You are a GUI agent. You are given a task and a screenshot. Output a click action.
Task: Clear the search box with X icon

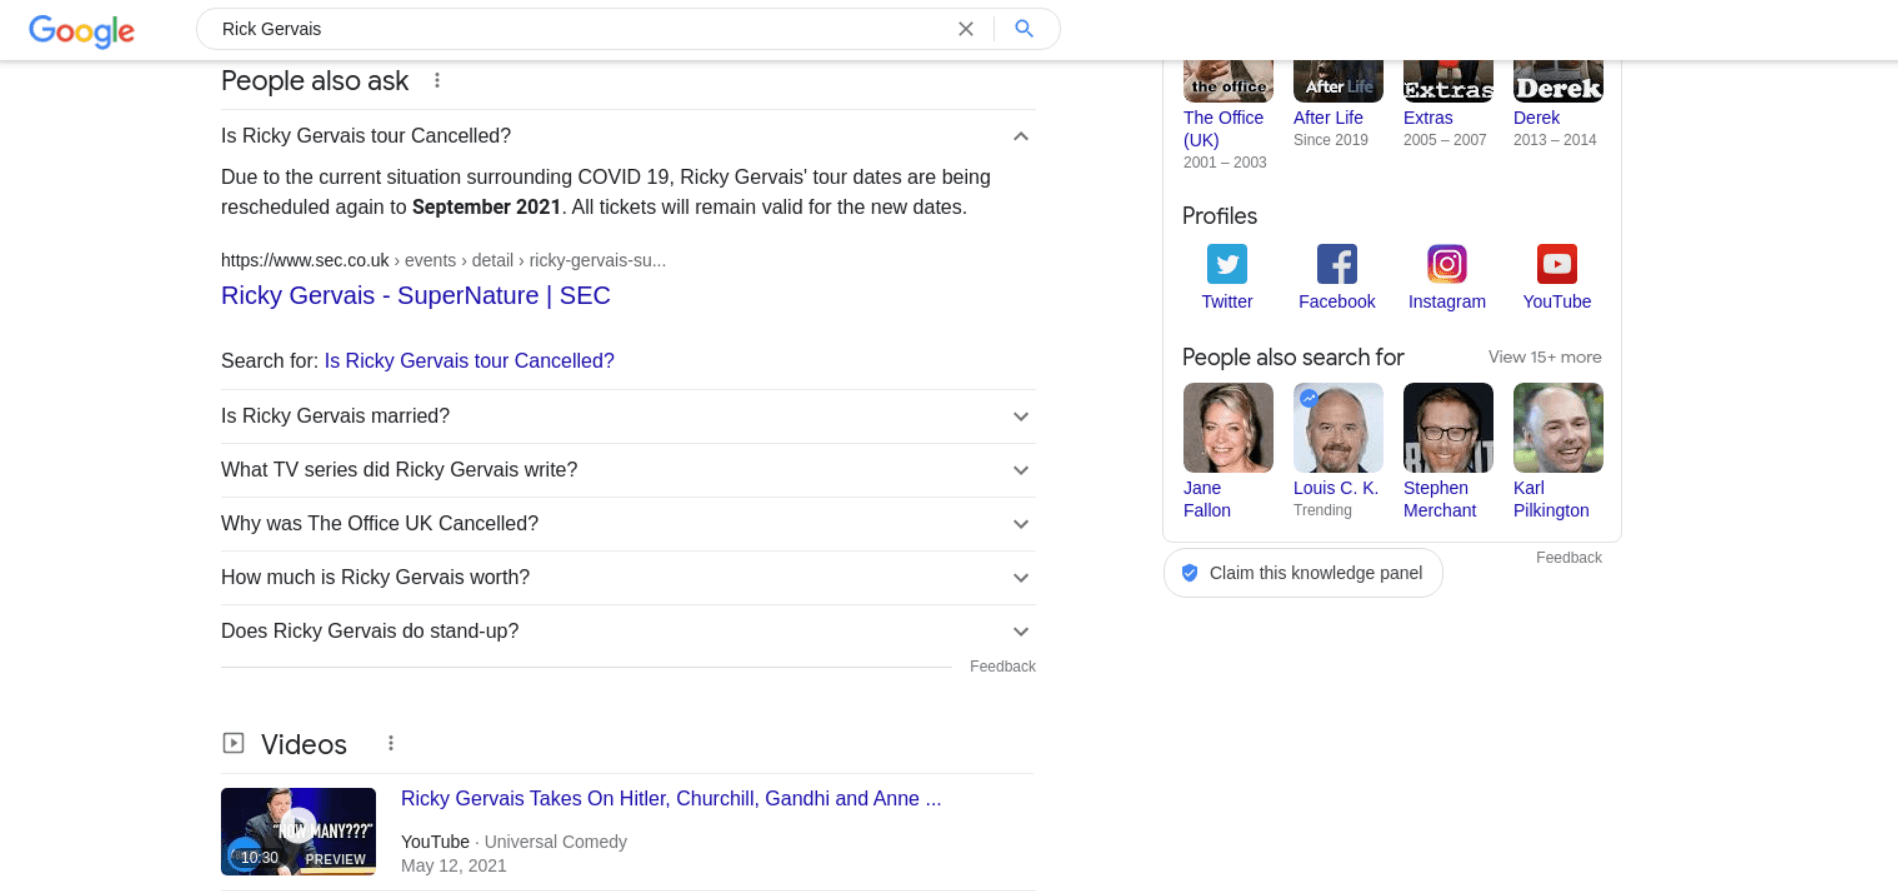click(x=965, y=29)
